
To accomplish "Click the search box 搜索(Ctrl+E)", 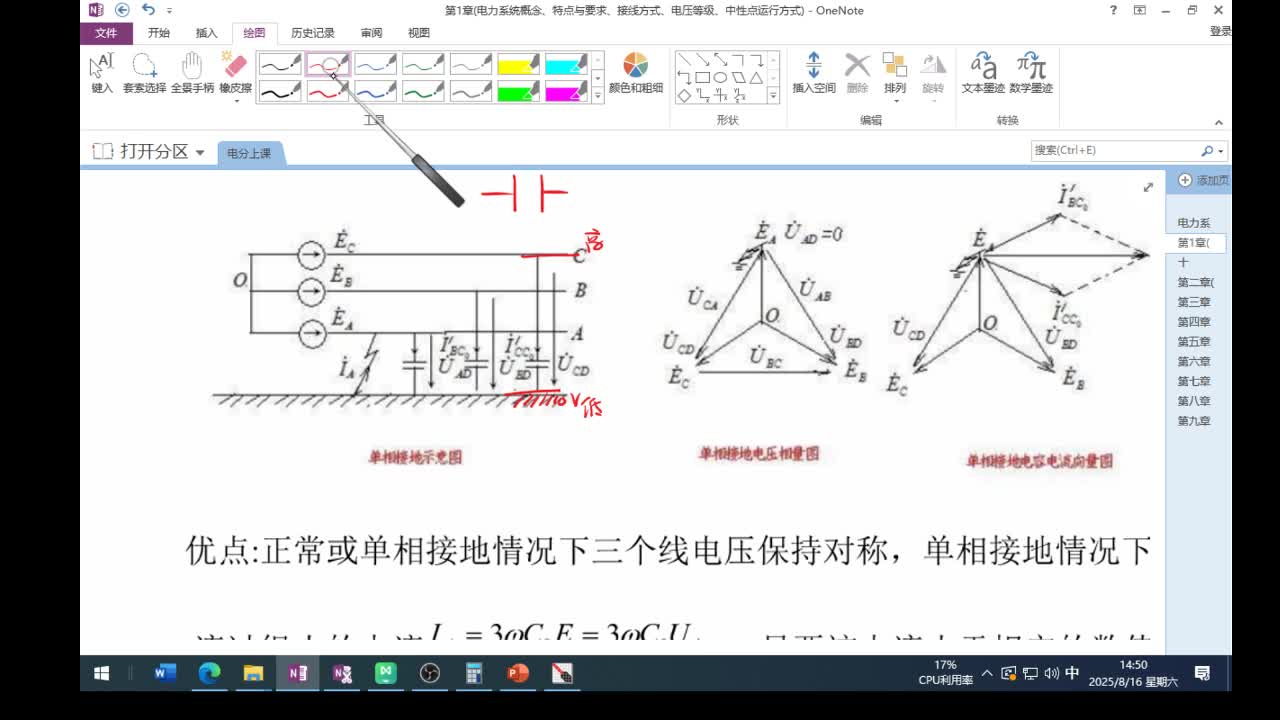I will pyautogui.click(x=1113, y=150).
